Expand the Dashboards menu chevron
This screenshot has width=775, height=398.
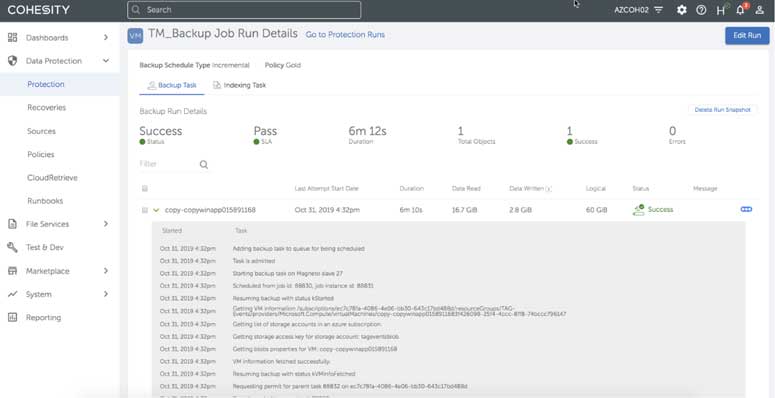(106, 38)
